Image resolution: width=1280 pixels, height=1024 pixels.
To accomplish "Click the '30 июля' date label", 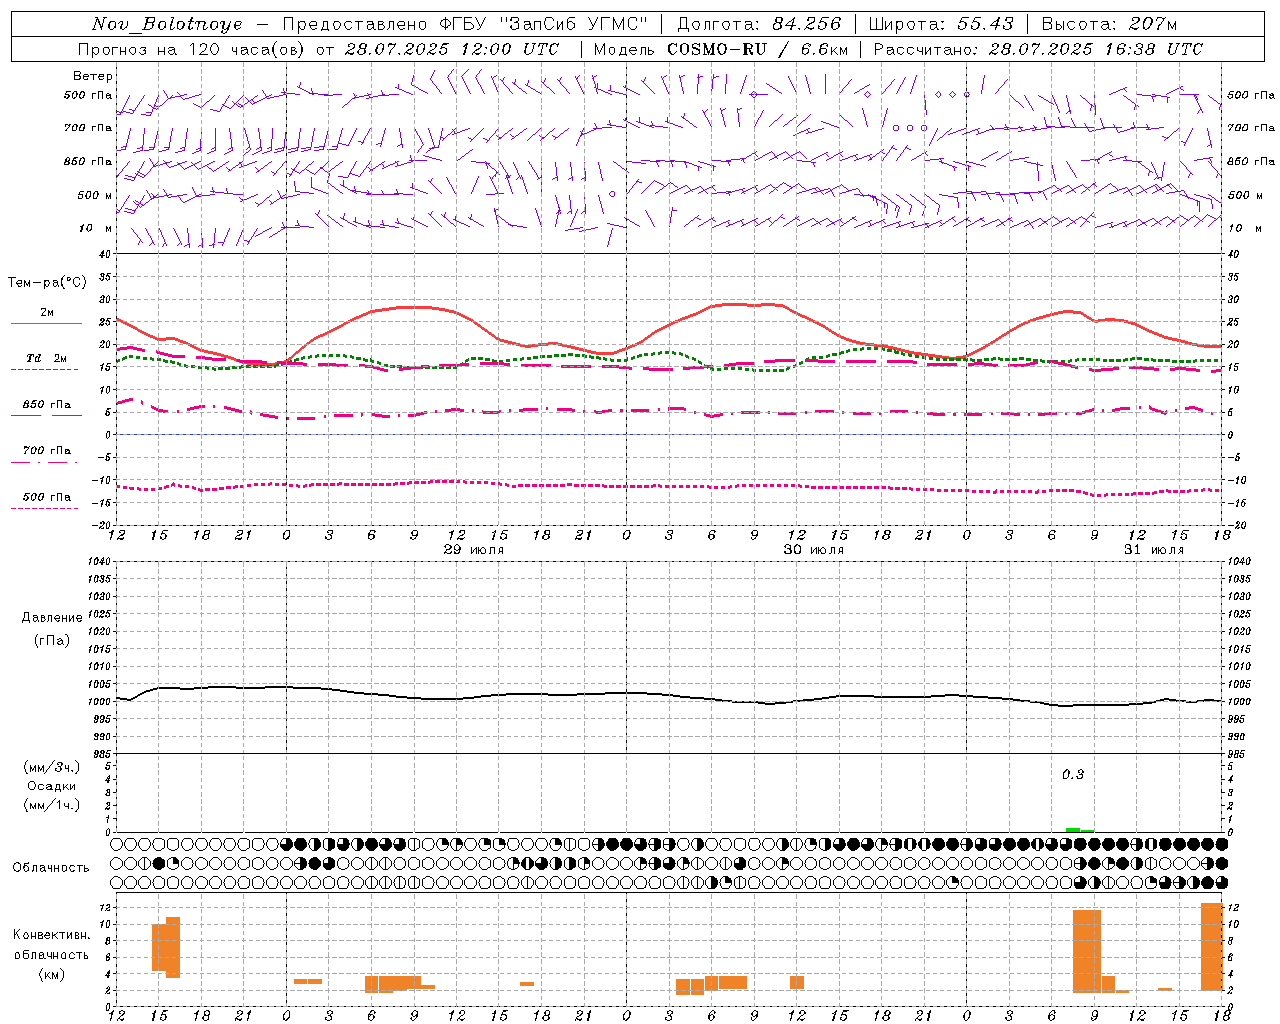I will [814, 550].
